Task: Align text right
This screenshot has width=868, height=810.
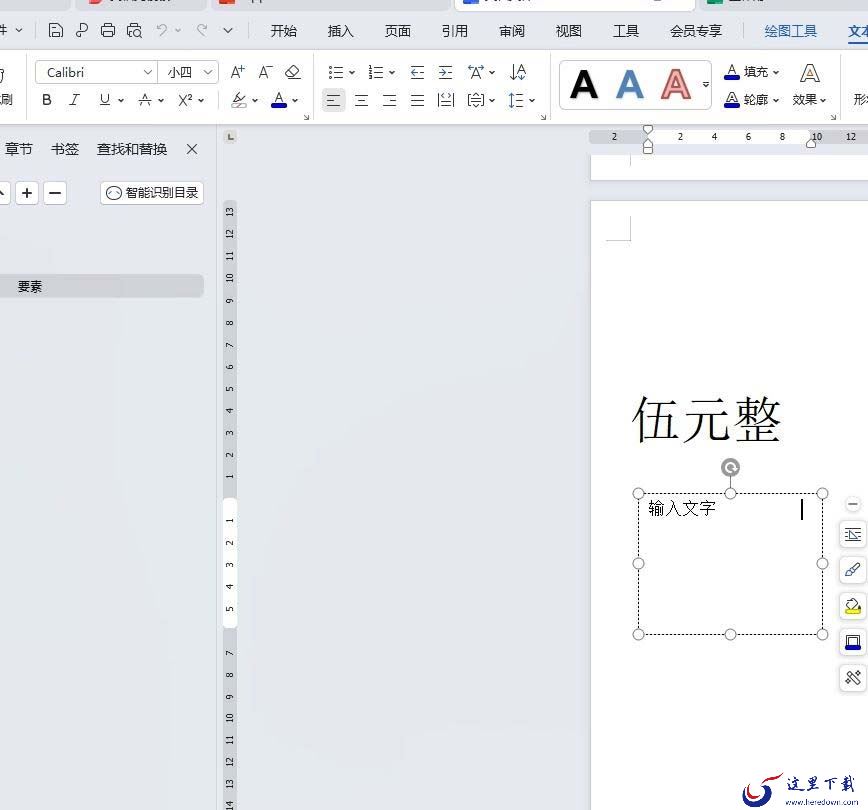Action: pyautogui.click(x=390, y=100)
